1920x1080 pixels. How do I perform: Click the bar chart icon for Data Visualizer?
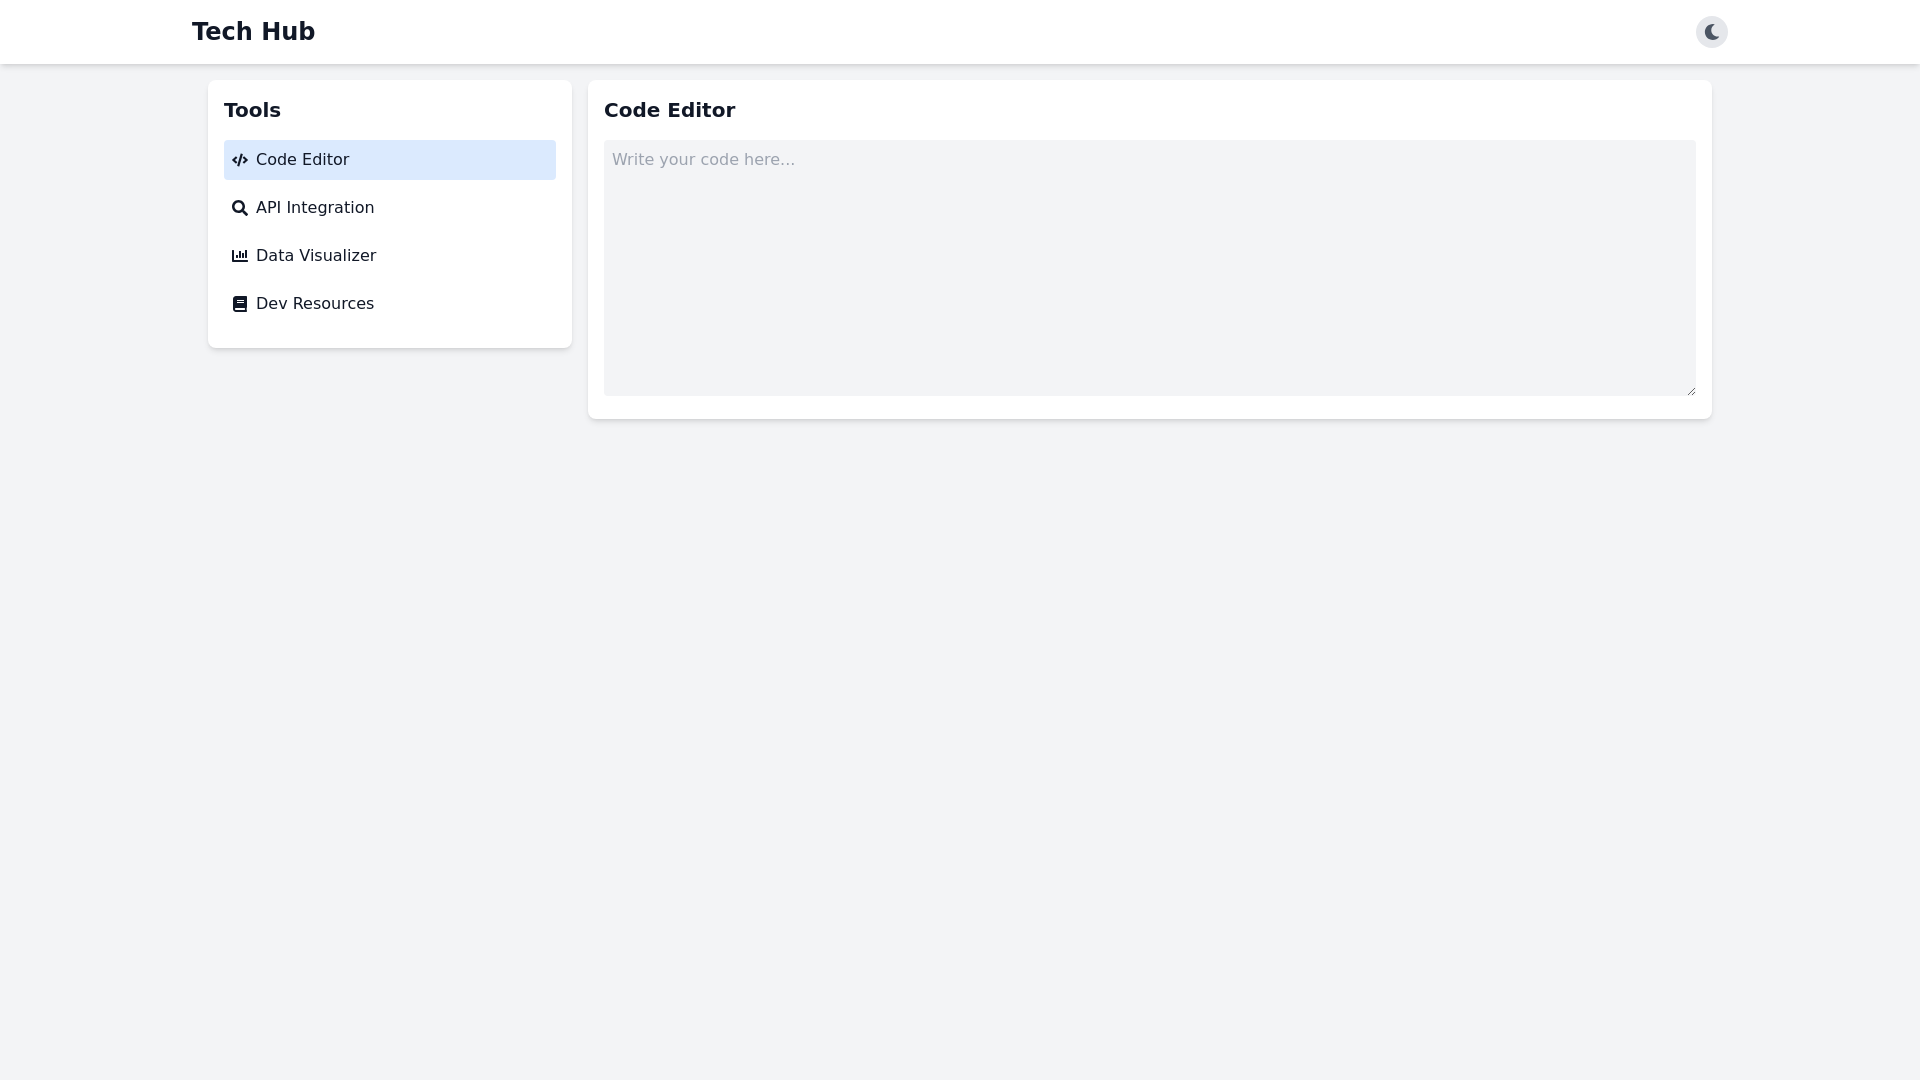(x=240, y=256)
